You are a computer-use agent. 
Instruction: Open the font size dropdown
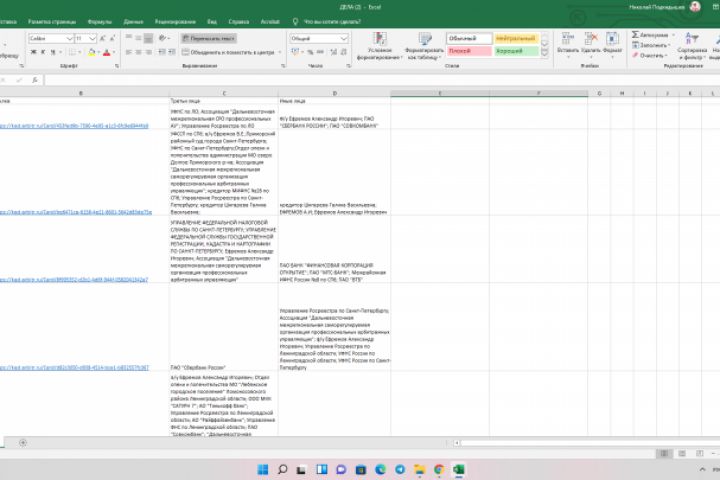click(92, 39)
